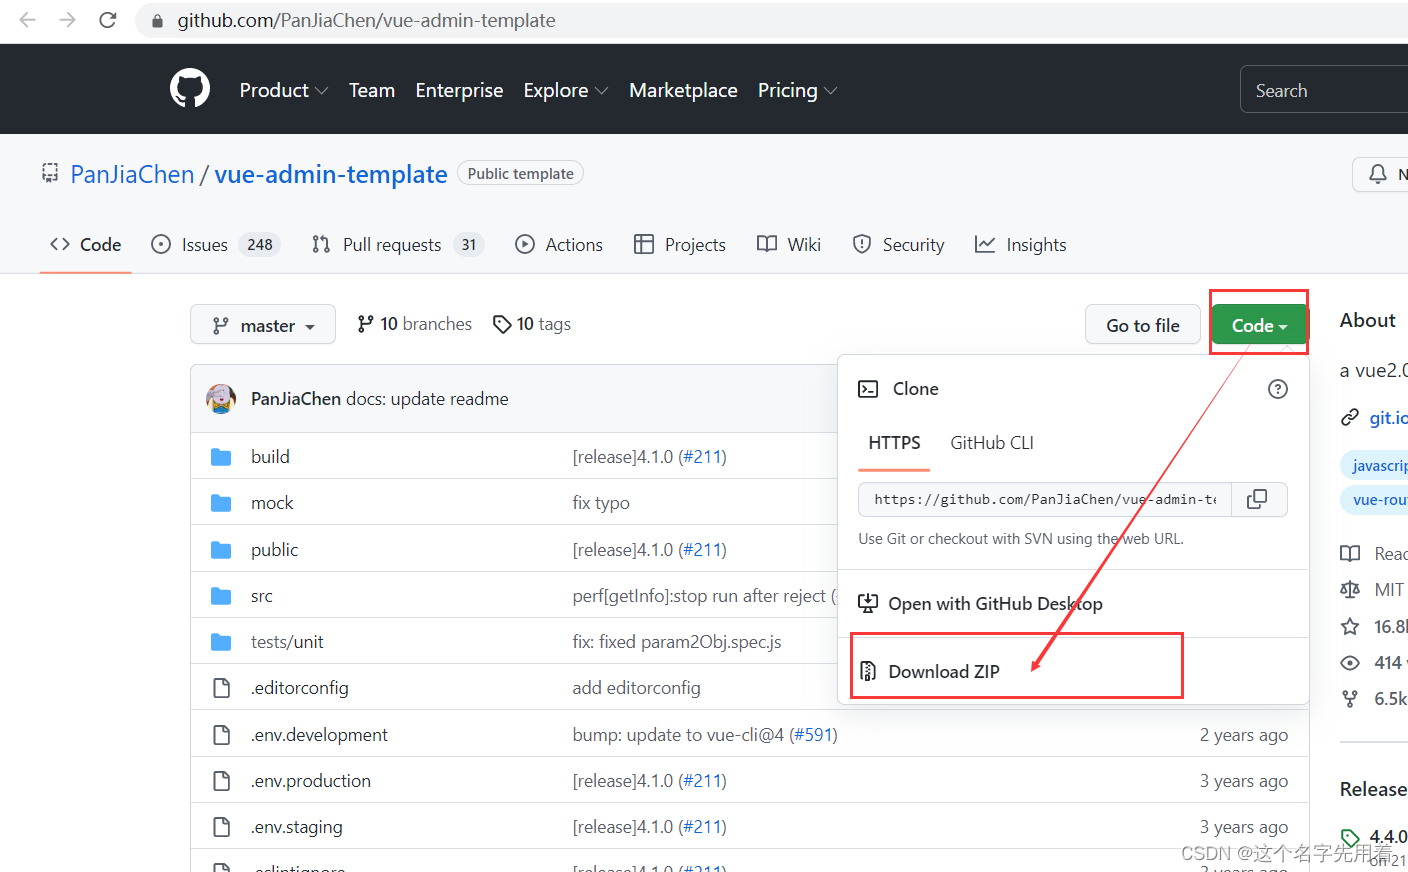Click the tests/unit folder icon
The image size is (1408, 872).
(x=221, y=642)
